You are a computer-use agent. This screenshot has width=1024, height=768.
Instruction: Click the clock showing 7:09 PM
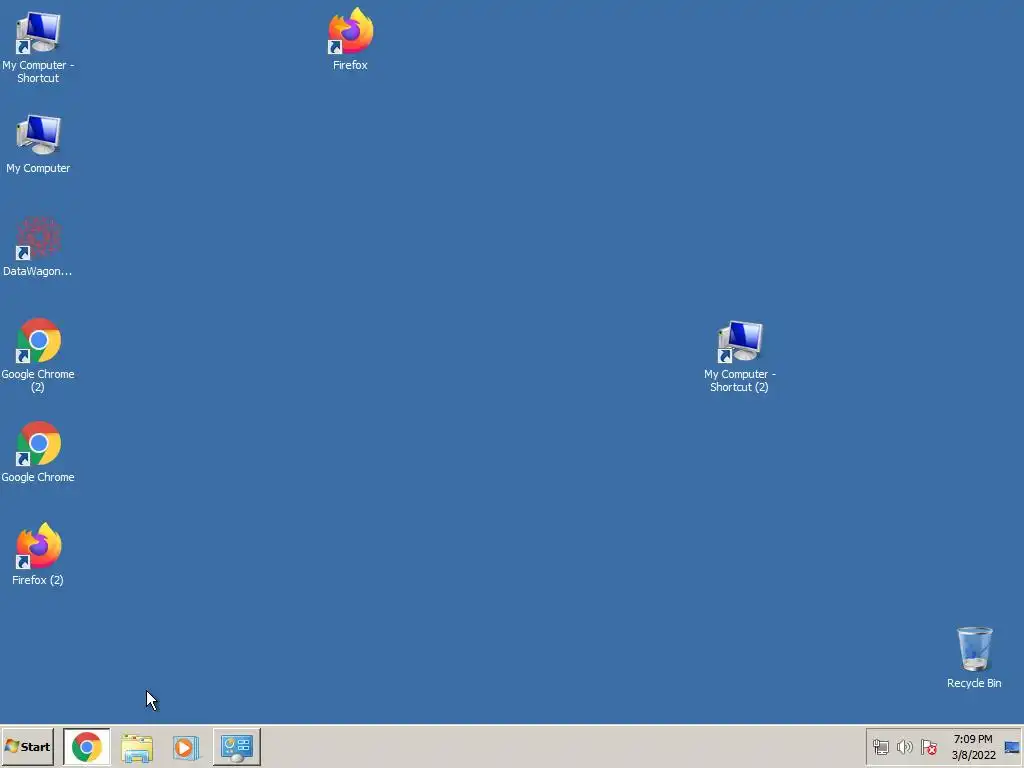click(973, 746)
